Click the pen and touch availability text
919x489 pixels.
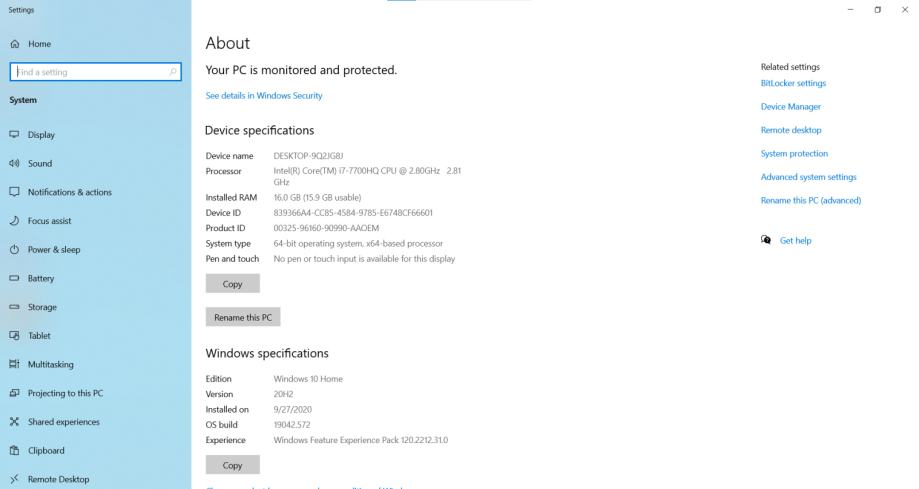click(x=364, y=259)
